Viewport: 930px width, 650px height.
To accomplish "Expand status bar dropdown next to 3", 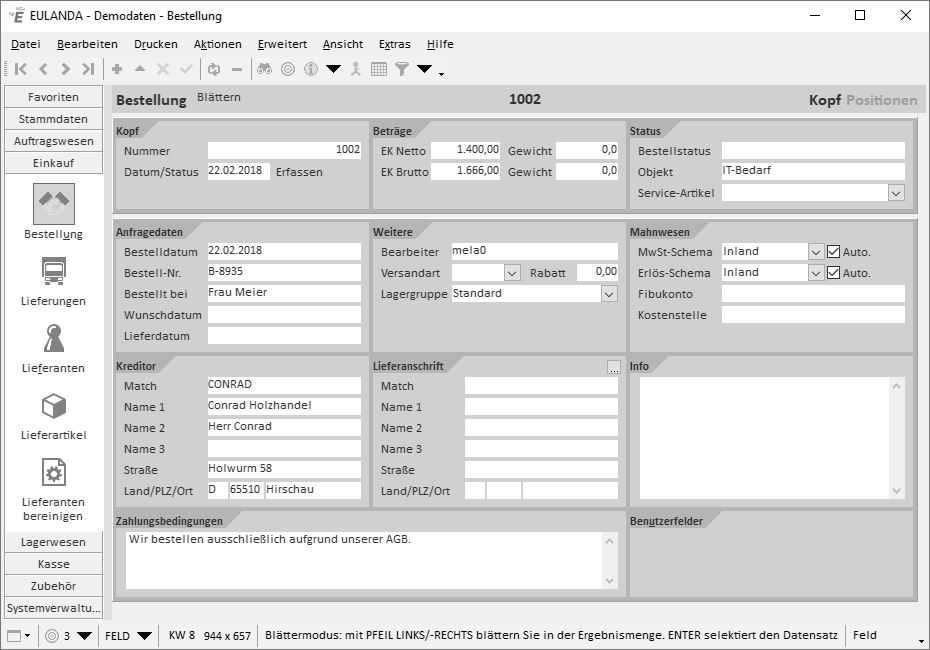I will coord(84,636).
